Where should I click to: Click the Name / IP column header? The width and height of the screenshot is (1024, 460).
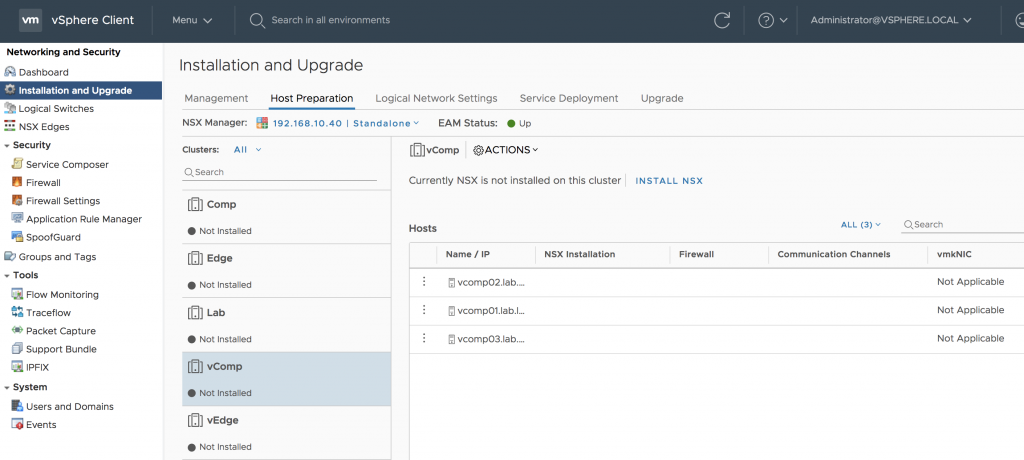pyautogui.click(x=468, y=254)
